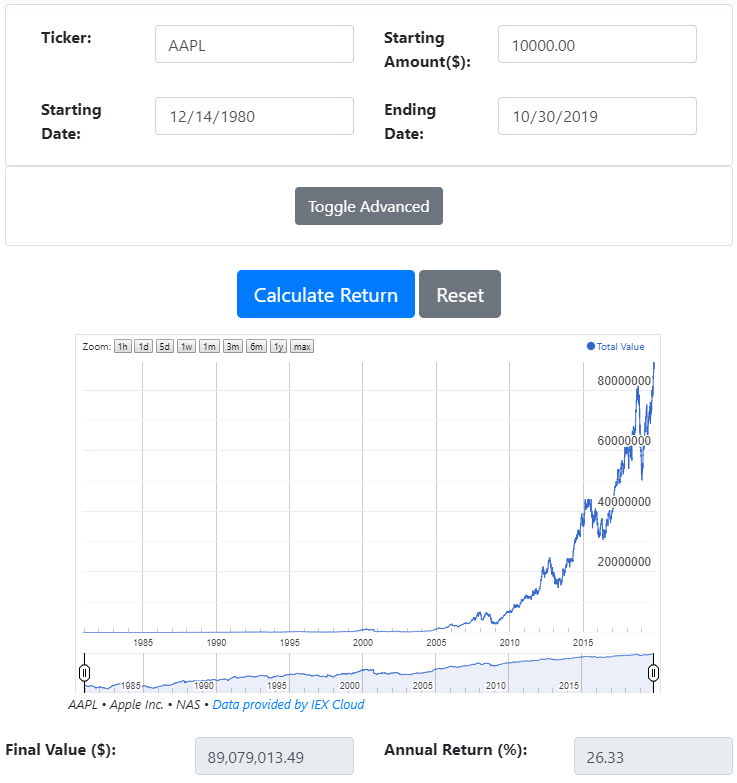Set chart zoom to 1y
This screenshot has width=737, height=783.
[x=279, y=347]
